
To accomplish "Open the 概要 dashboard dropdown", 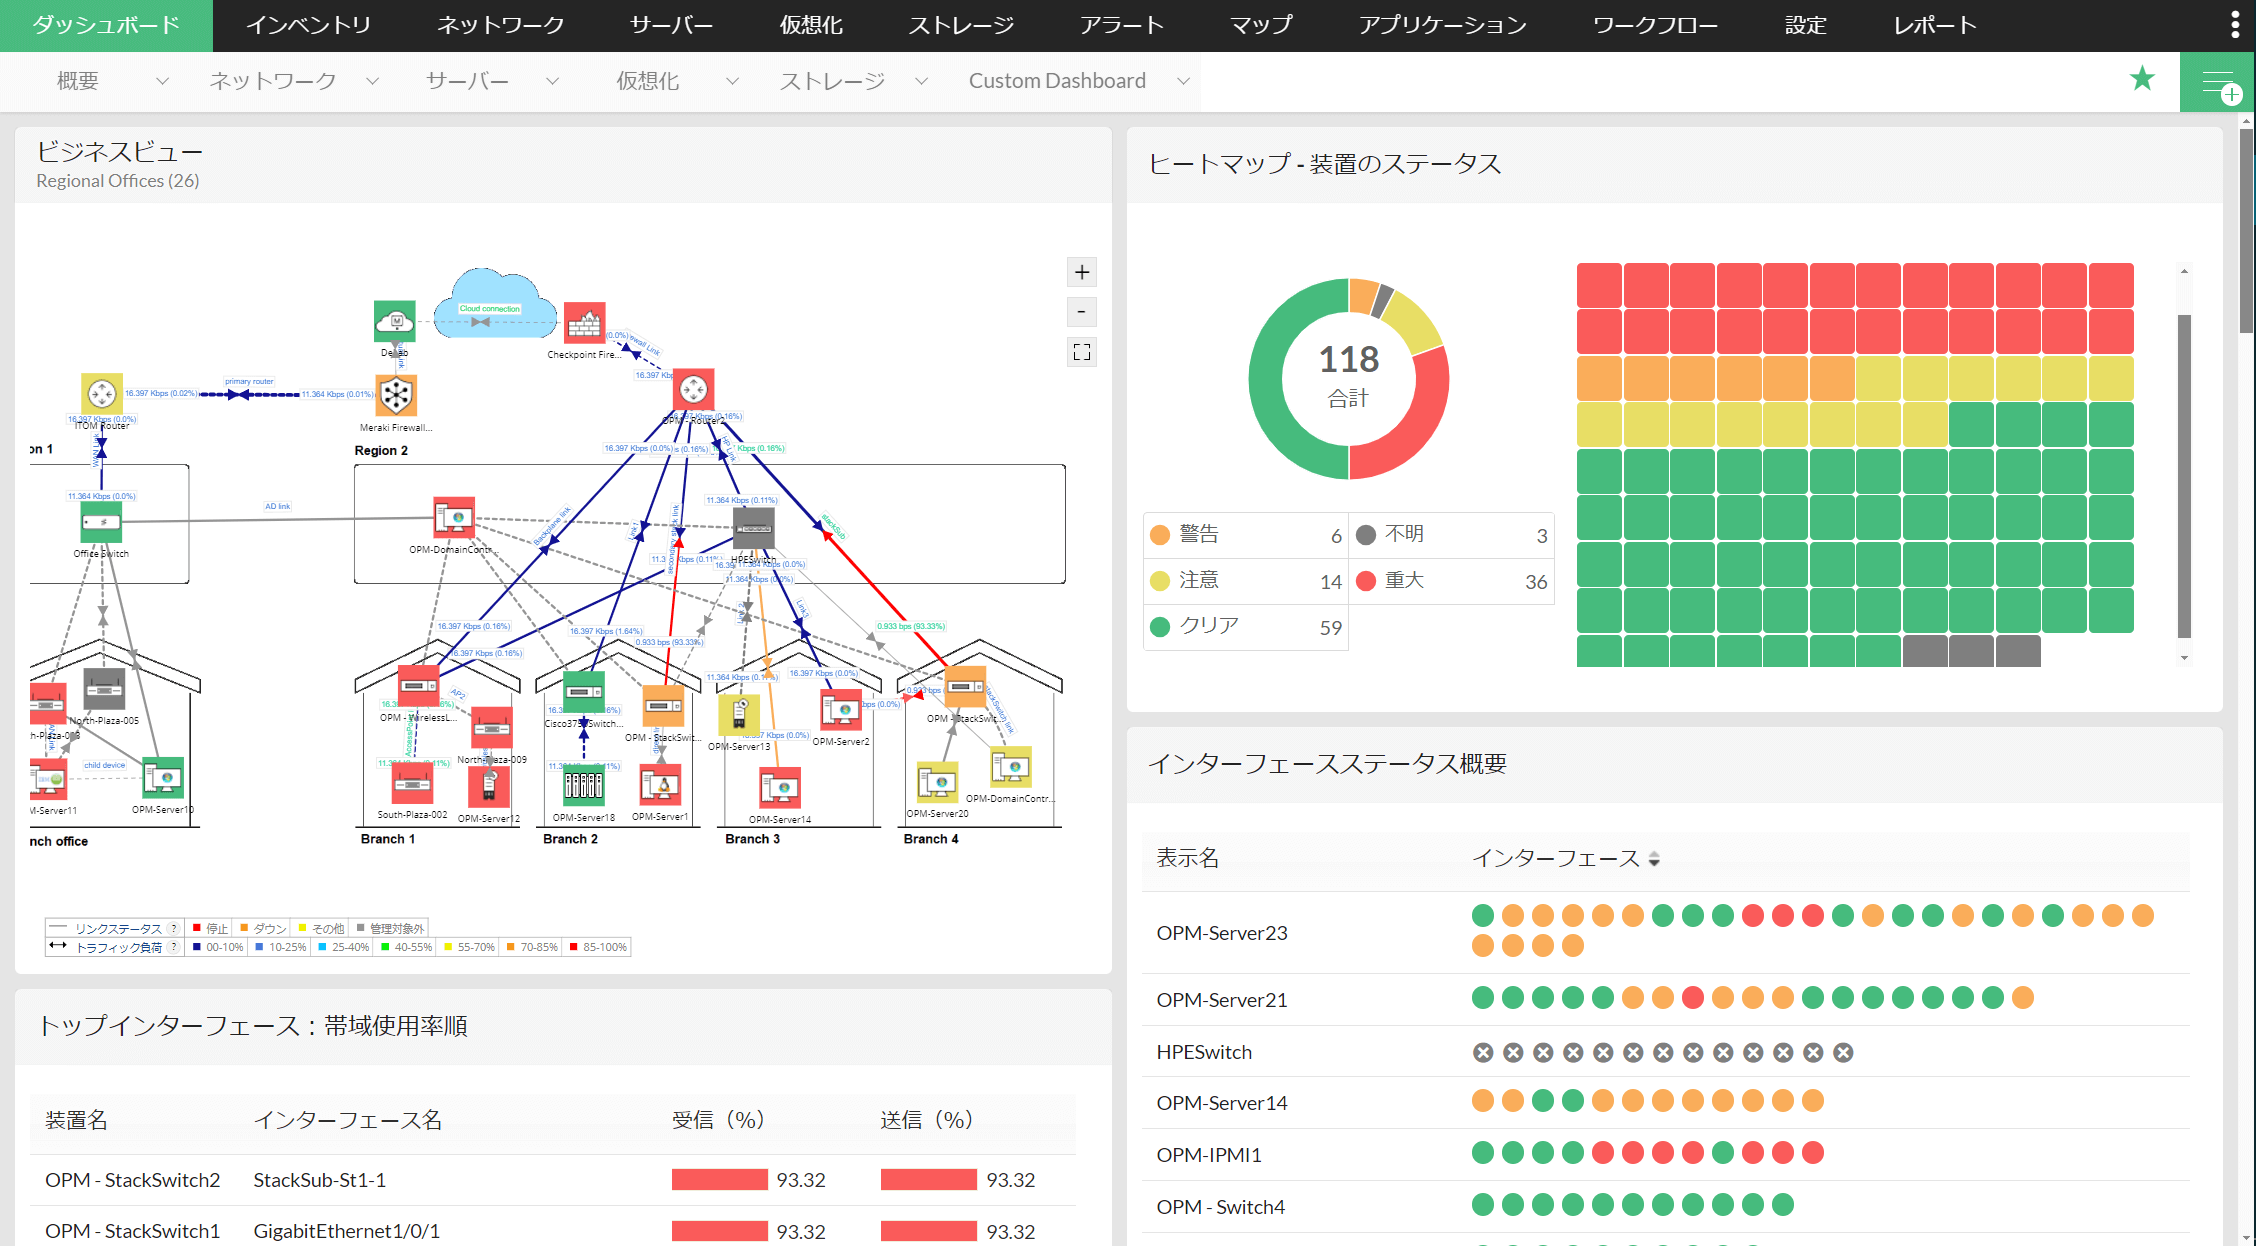I will pos(162,81).
